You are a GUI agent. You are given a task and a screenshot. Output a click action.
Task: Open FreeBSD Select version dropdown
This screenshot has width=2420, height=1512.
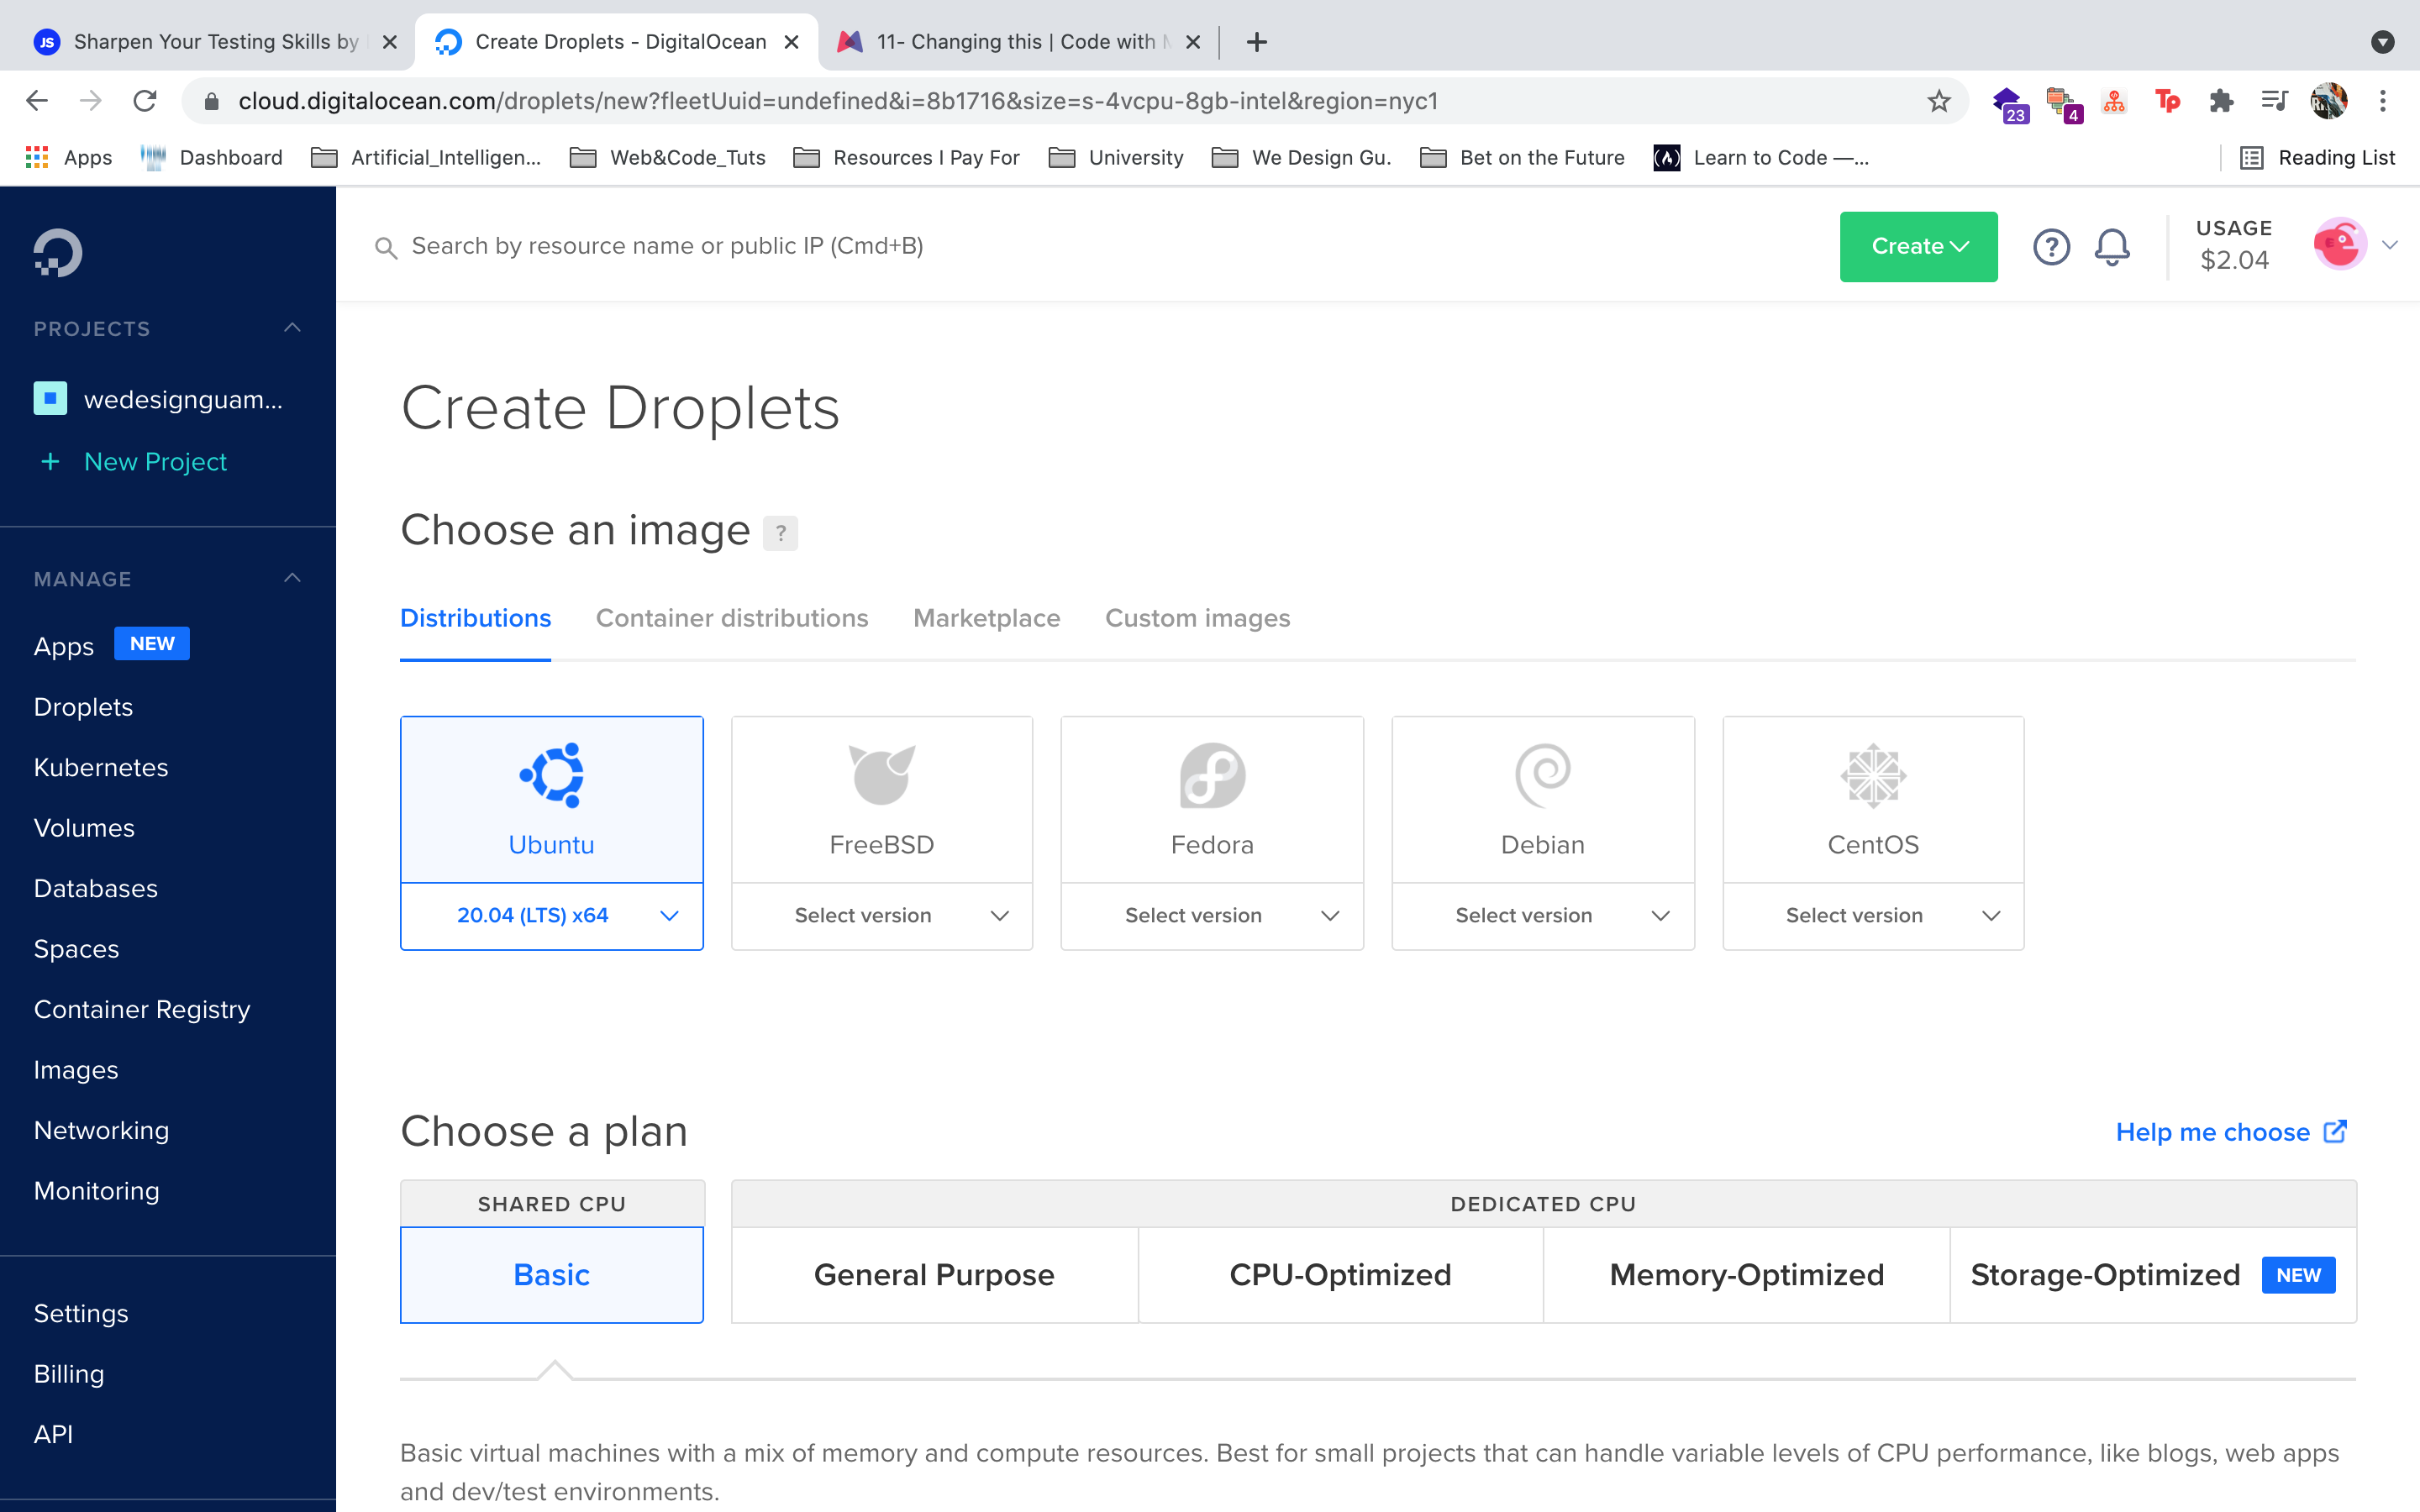881,916
